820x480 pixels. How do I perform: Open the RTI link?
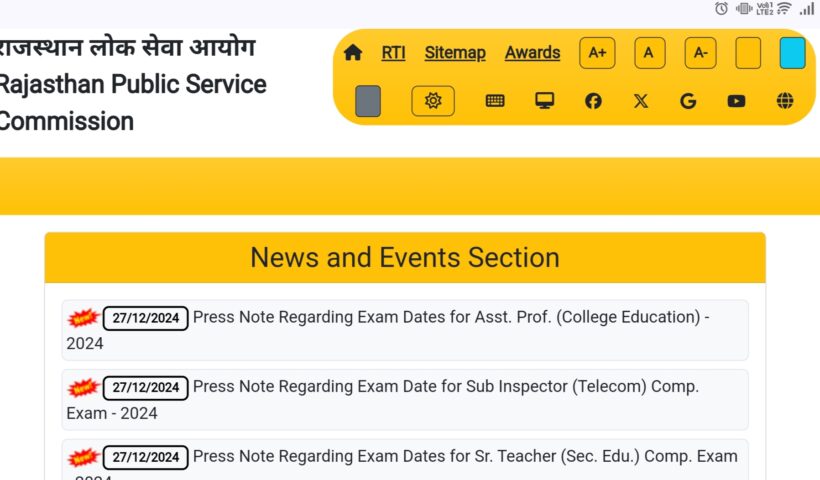click(x=393, y=53)
